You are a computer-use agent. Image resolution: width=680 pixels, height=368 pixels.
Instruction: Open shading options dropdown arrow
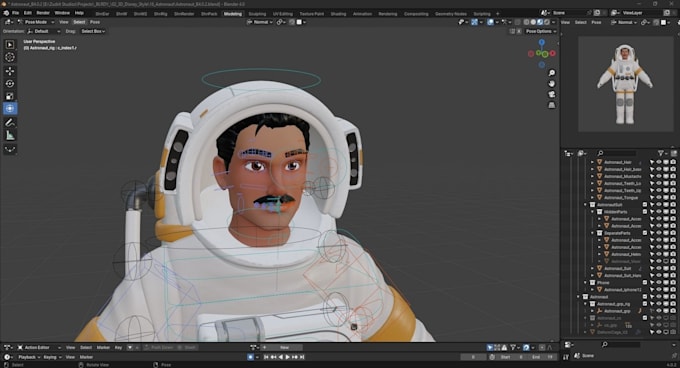point(554,22)
